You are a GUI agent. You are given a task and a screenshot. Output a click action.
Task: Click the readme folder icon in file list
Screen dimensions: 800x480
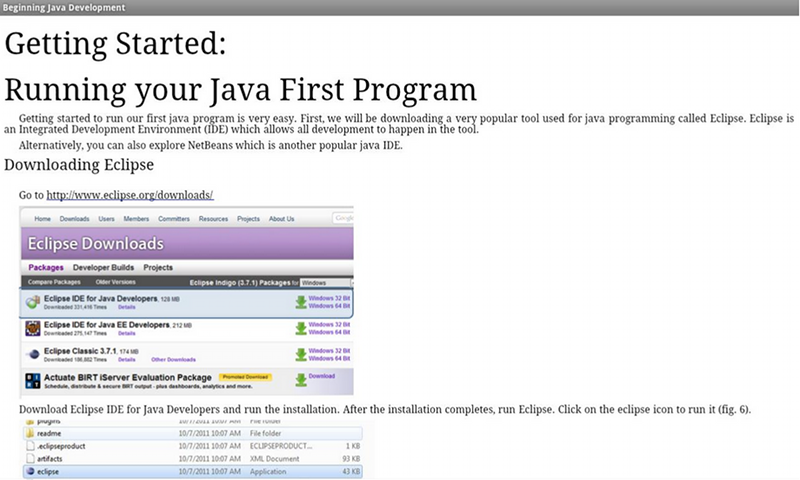[x=30, y=433]
